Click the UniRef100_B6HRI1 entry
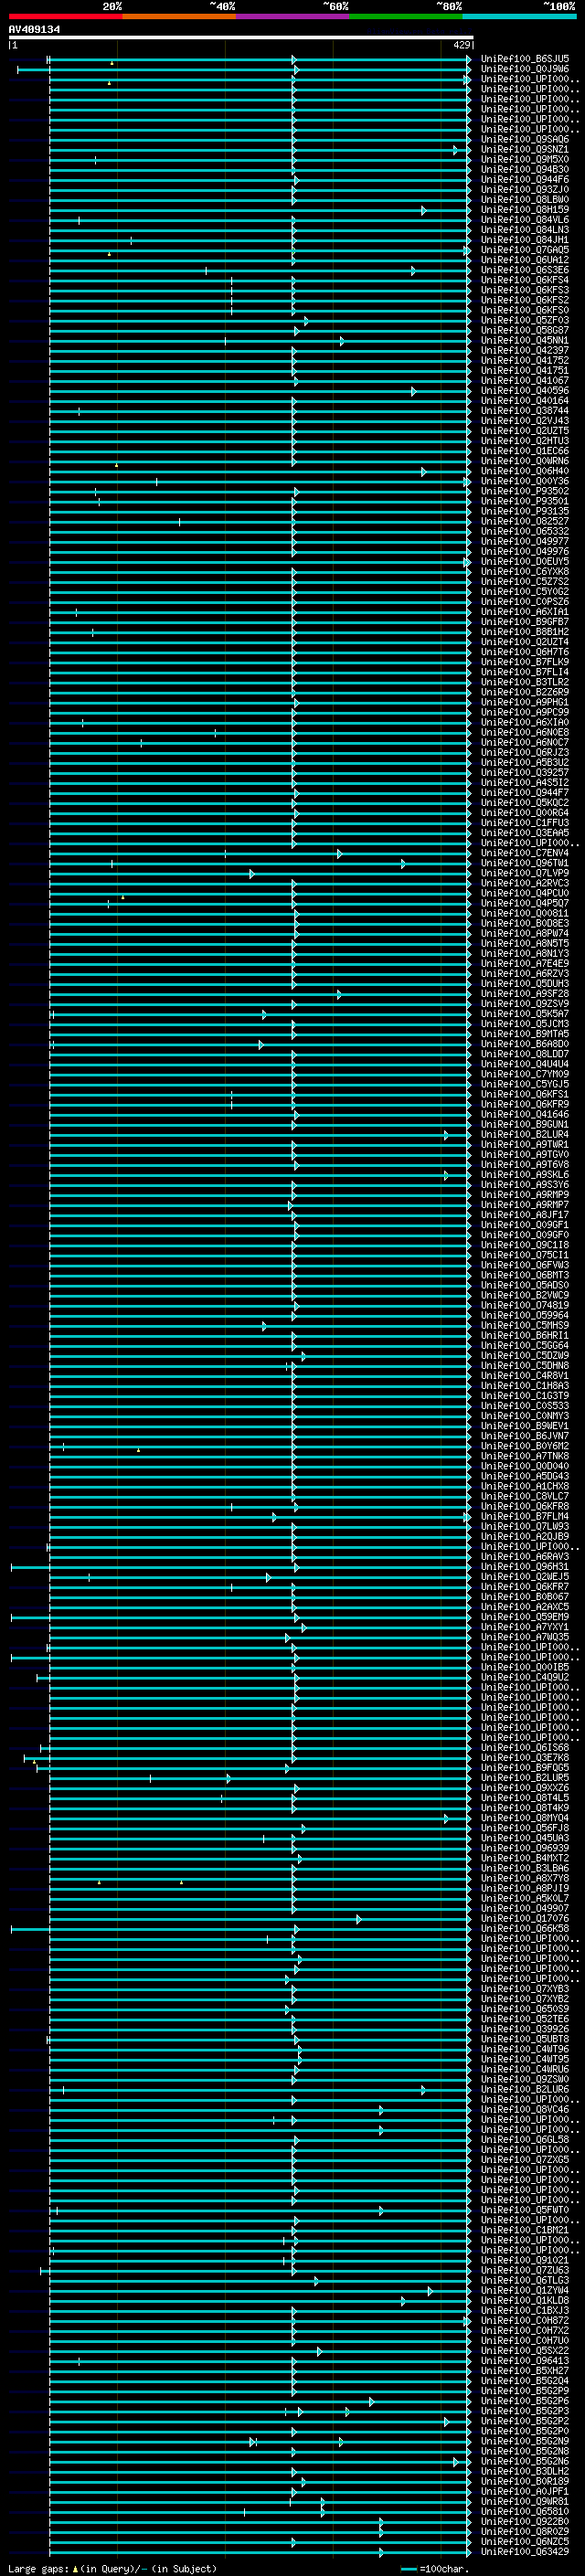The width and height of the screenshot is (585, 2576). click(525, 1335)
